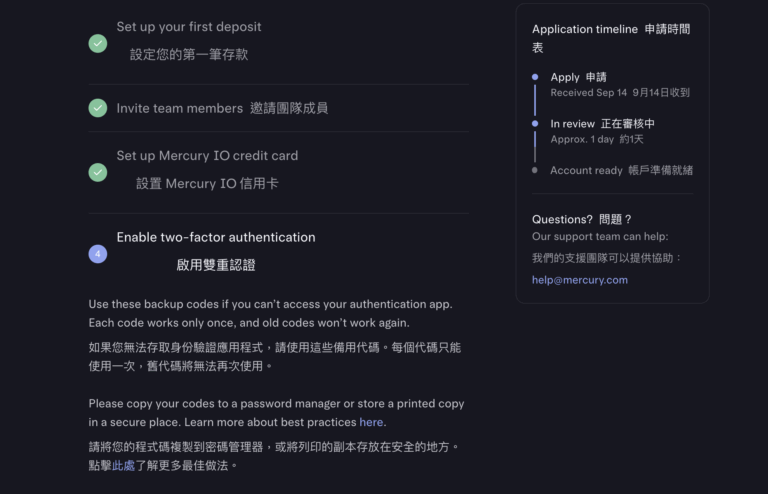Follow the English 'here' best practices link

pyautogui.click(x=371, y=422)
